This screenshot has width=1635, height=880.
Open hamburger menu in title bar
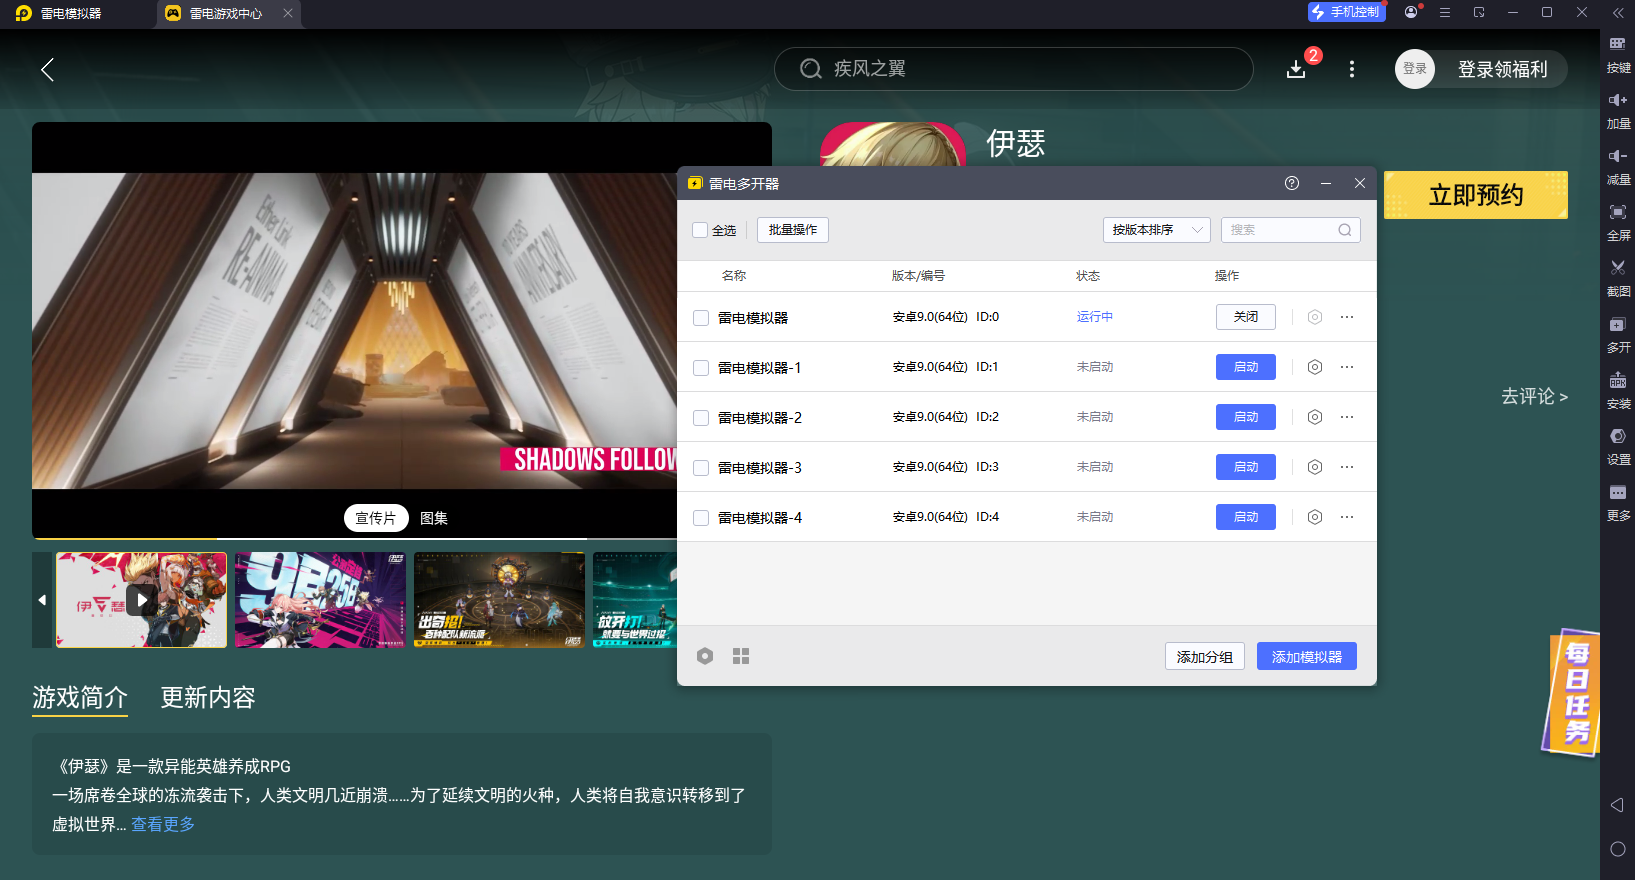click(1445, 12)
